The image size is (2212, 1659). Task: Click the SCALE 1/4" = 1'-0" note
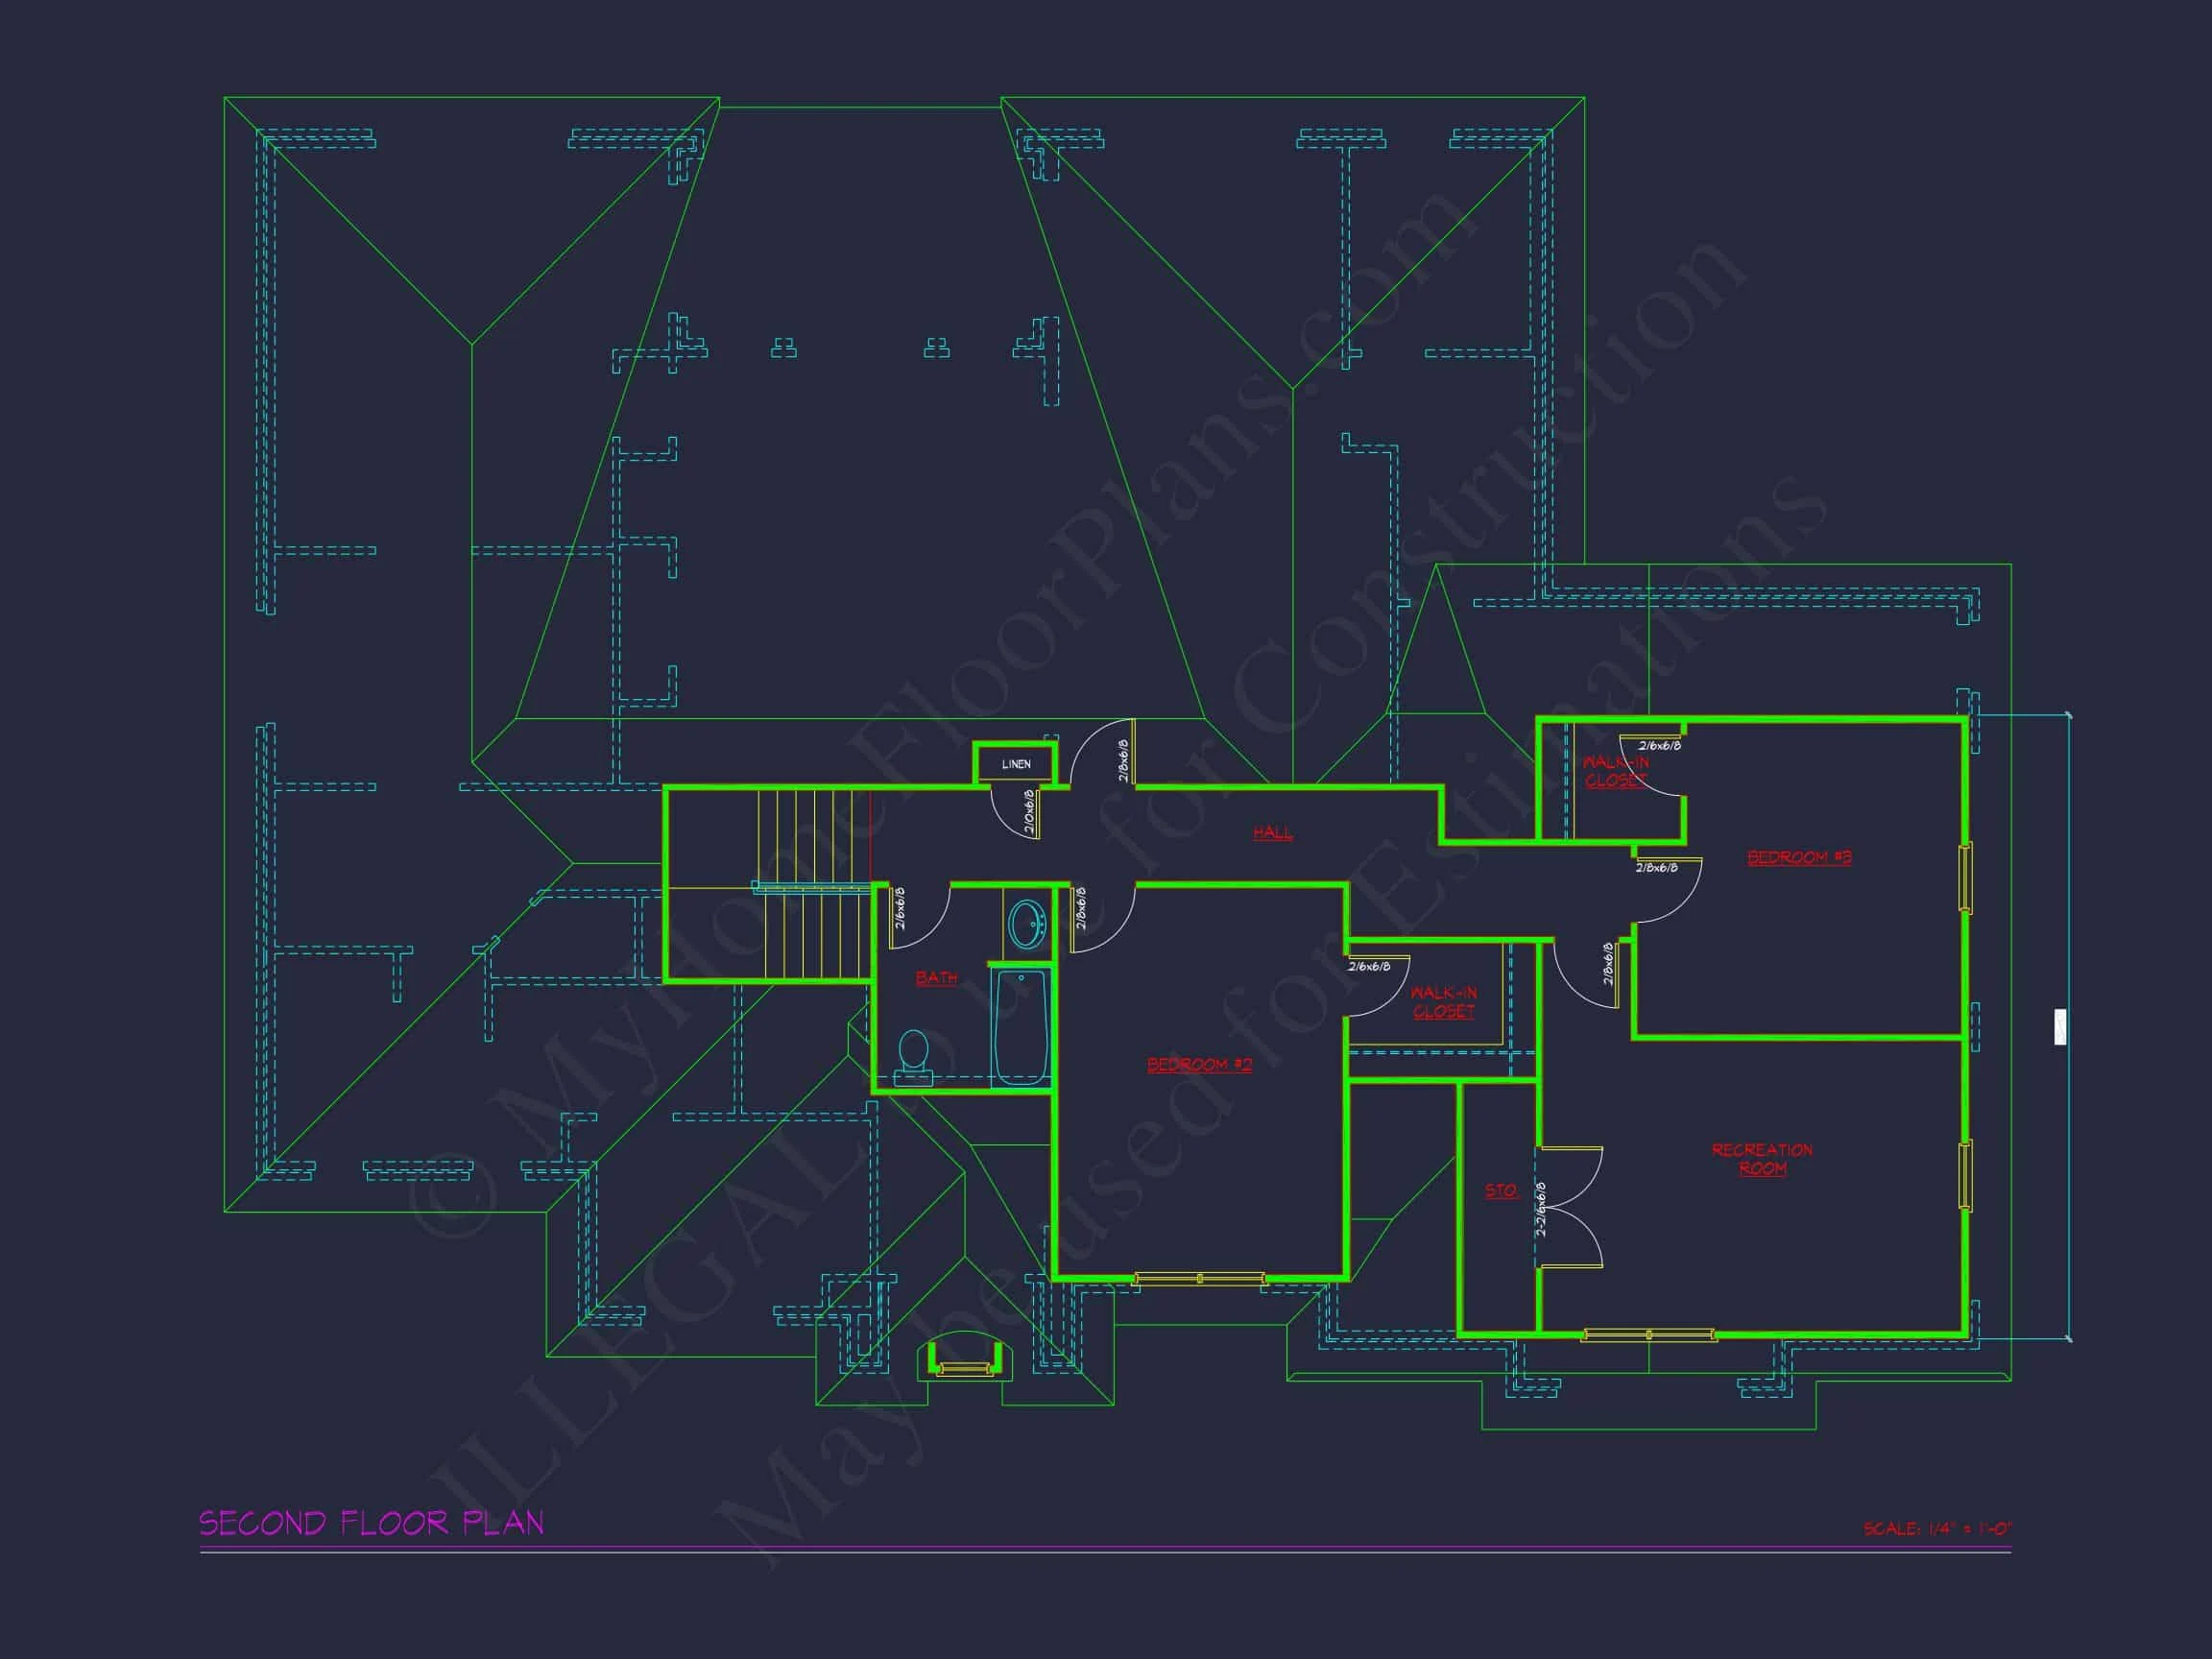pyautogui.click(x=1937, y=1529)
